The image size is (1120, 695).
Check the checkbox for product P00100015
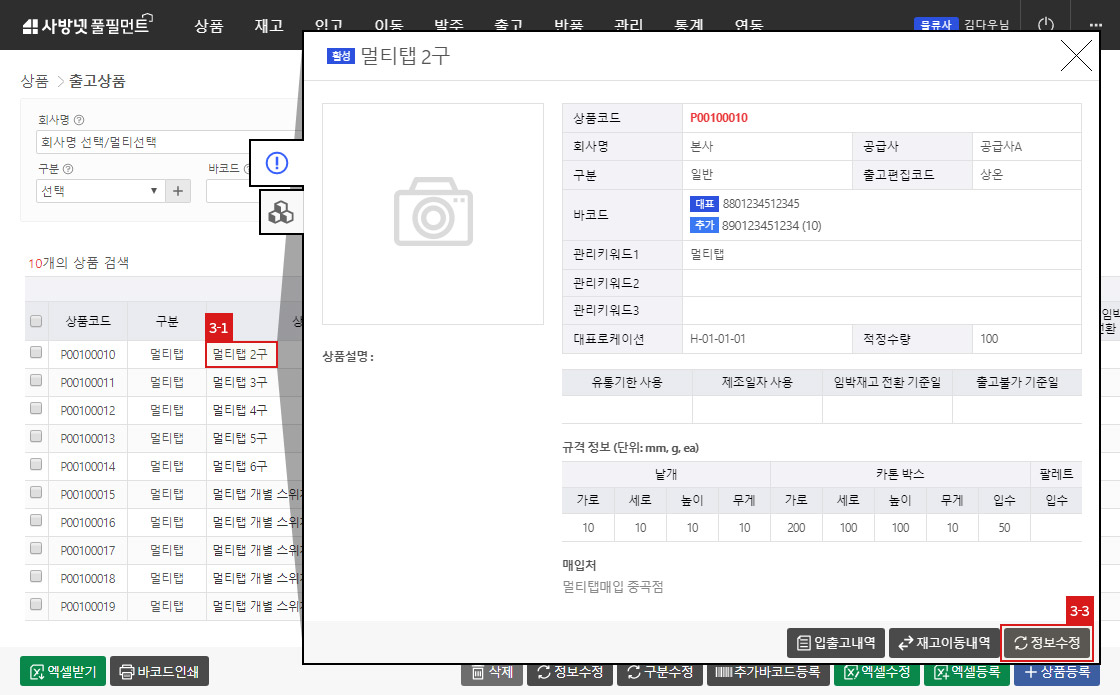coord(37,494)
